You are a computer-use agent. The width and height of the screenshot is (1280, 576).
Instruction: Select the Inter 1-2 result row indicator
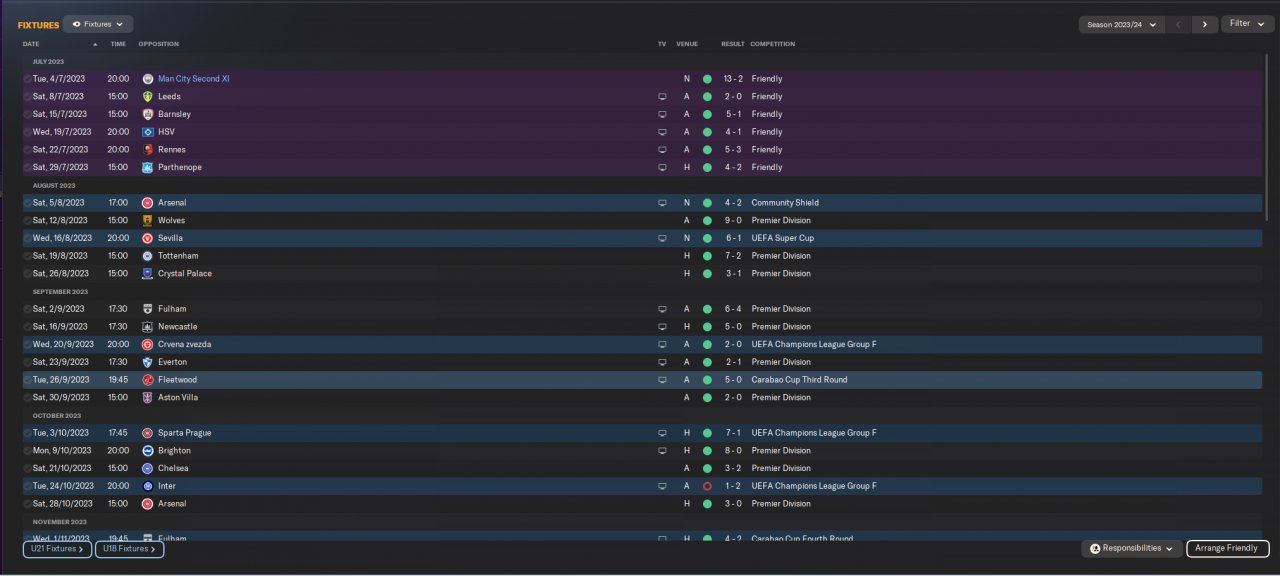click(707, 486)
